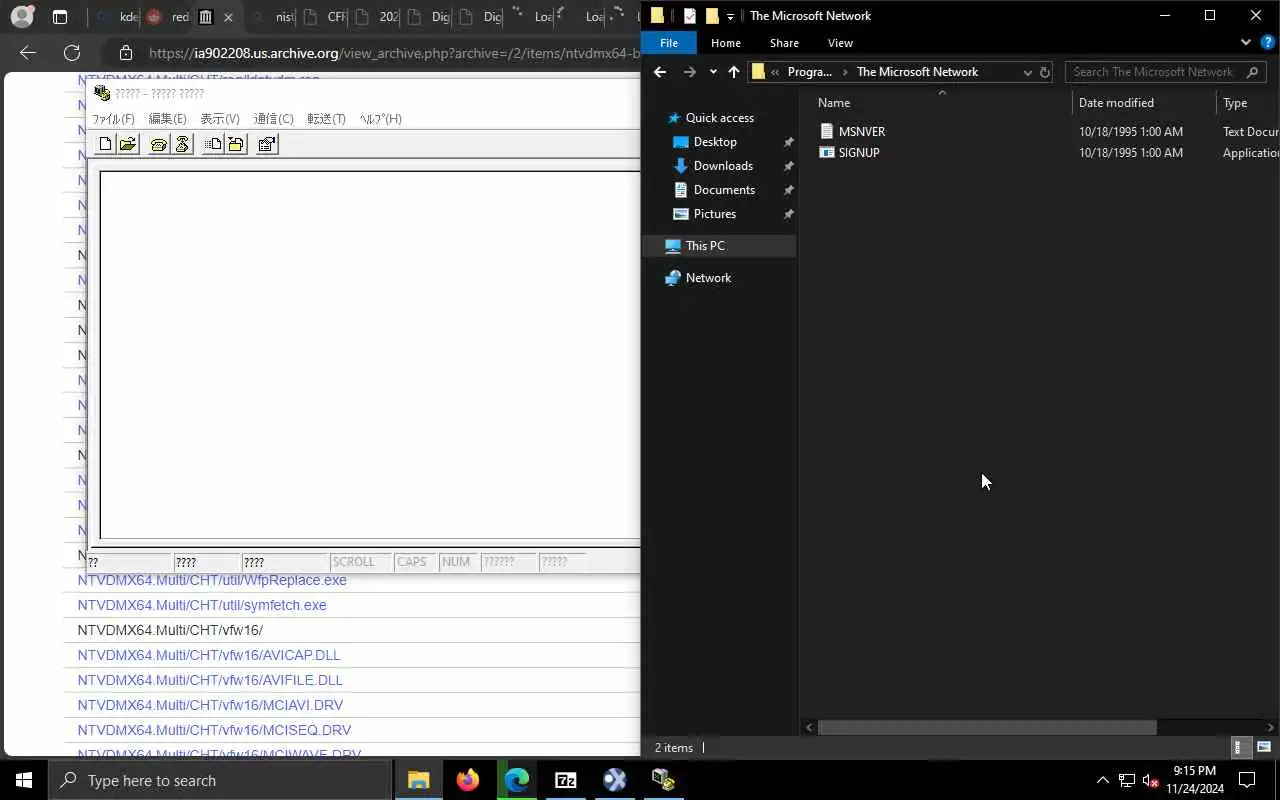Select Network in navigation pane

coord(708,278)
